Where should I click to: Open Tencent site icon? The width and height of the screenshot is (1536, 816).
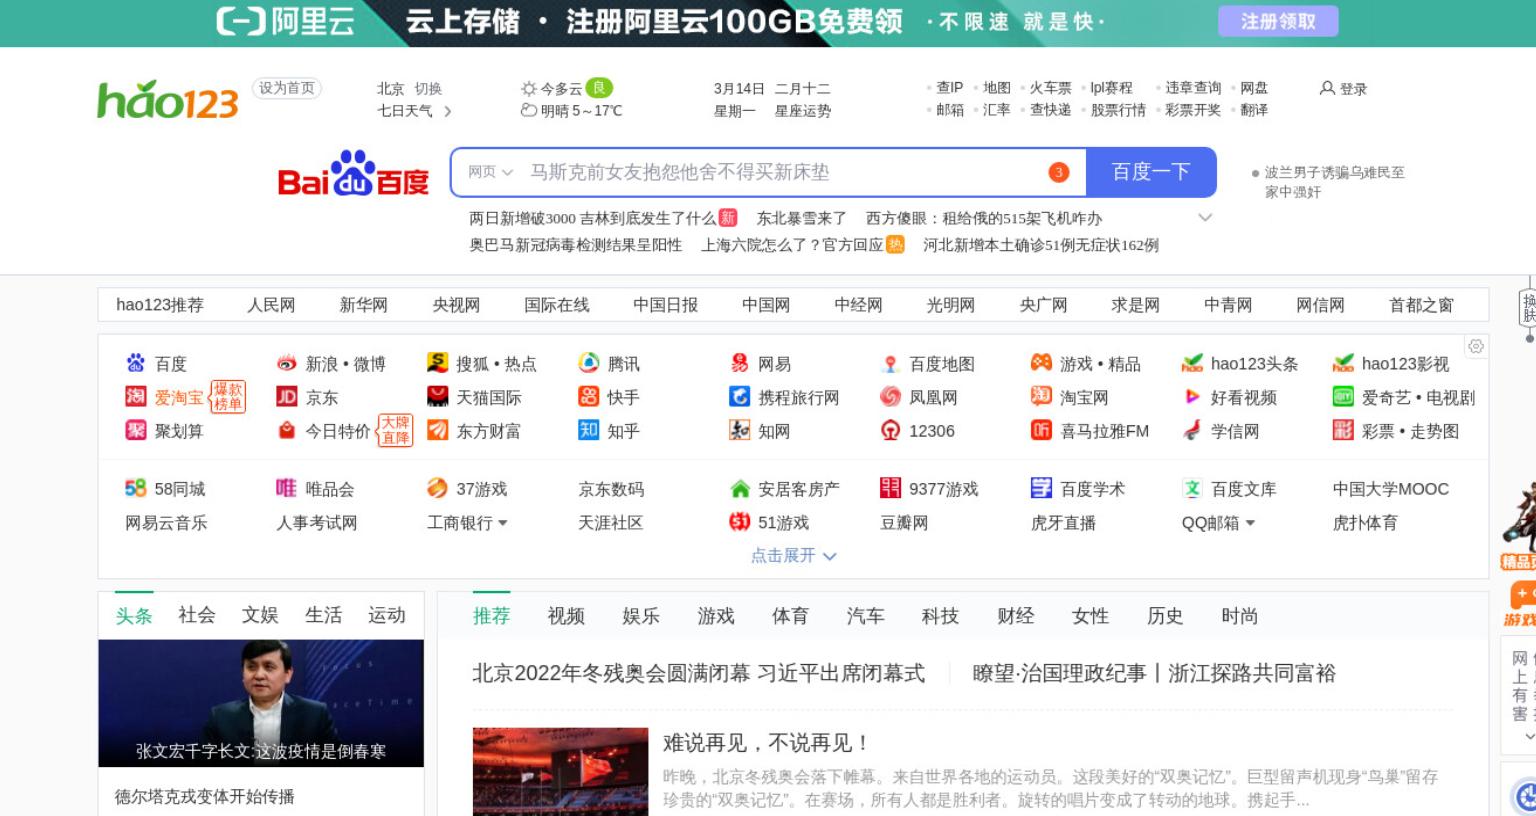pyautogui.click(x=589, y=364)
